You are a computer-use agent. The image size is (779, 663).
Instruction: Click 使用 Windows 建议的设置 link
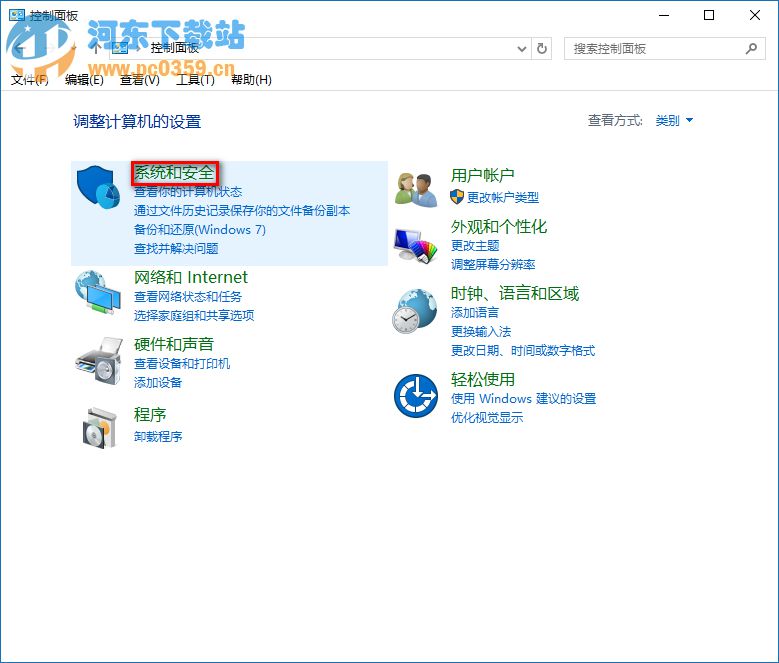(524, 398)
